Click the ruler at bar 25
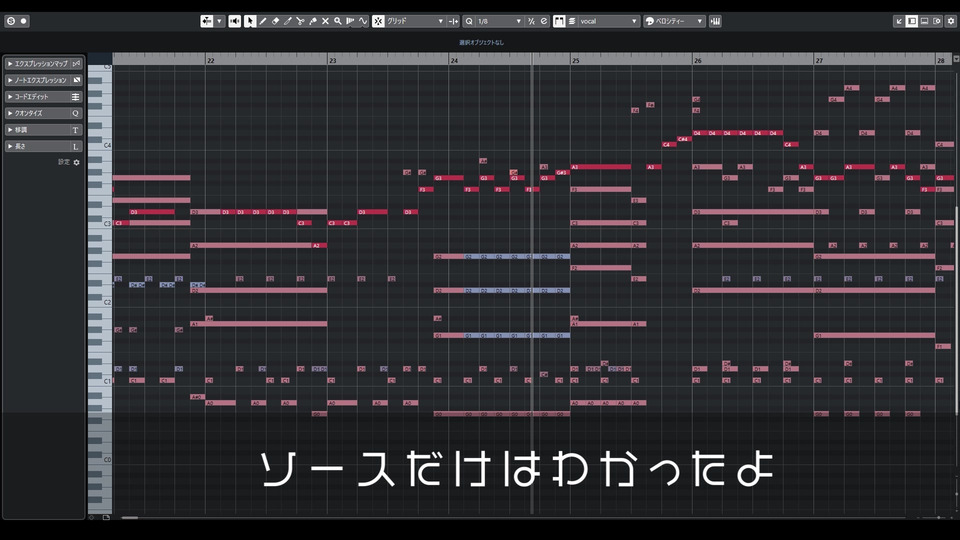Image resolution: width=960 pixels, height=540 pixels. tap(576, 60)
